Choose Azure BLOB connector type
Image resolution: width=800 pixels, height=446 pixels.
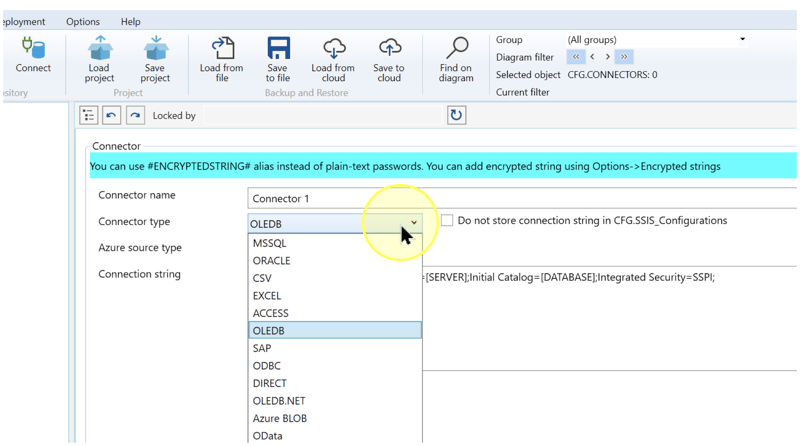click(335, 418)
